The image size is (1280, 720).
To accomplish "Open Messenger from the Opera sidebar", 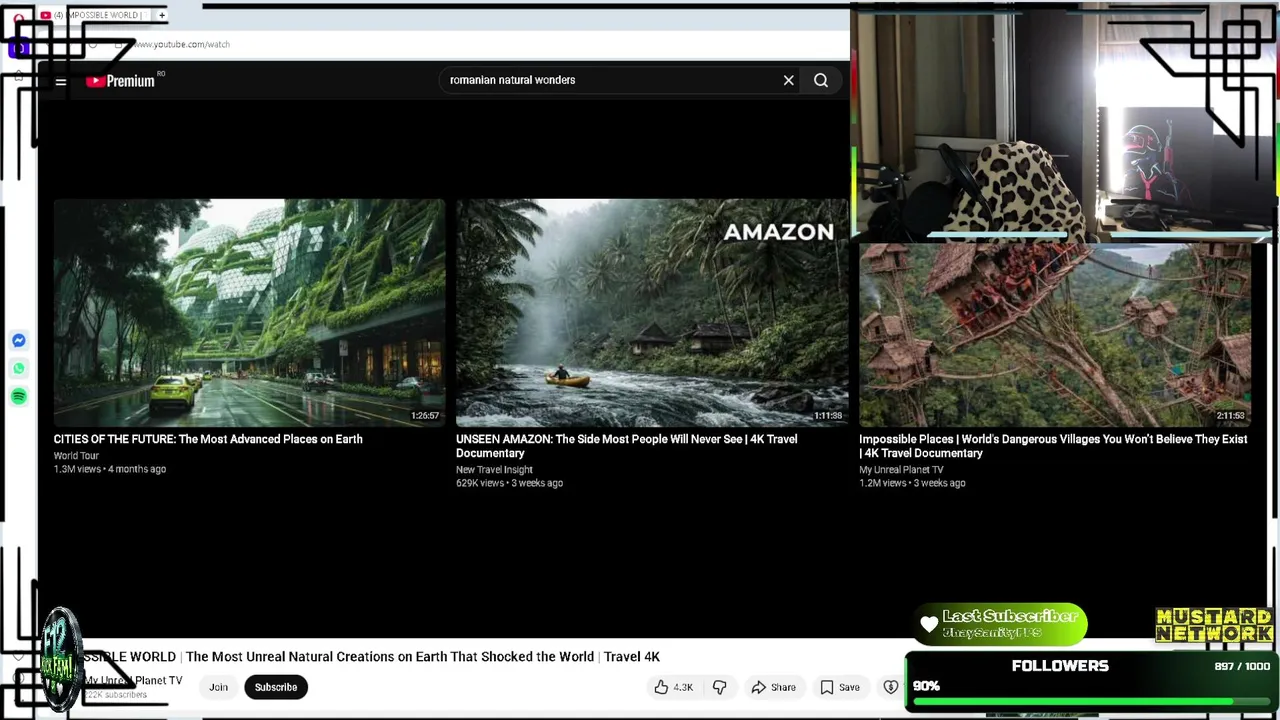I will click(19, 341).
